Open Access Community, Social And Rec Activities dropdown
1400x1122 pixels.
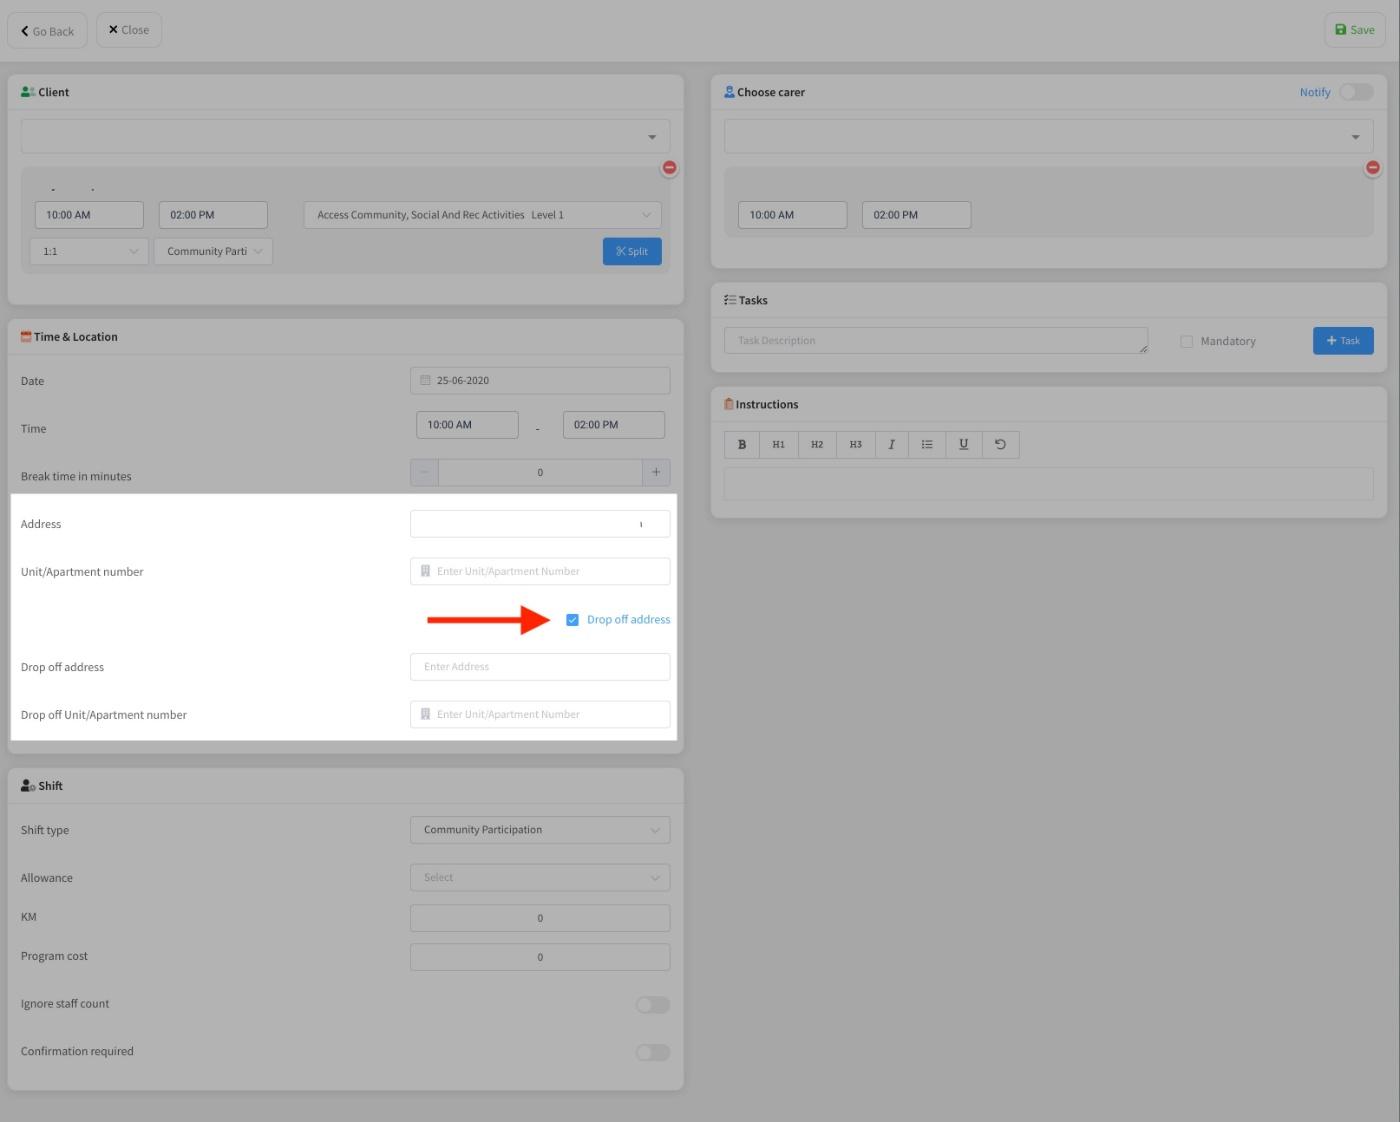(483, 215)
